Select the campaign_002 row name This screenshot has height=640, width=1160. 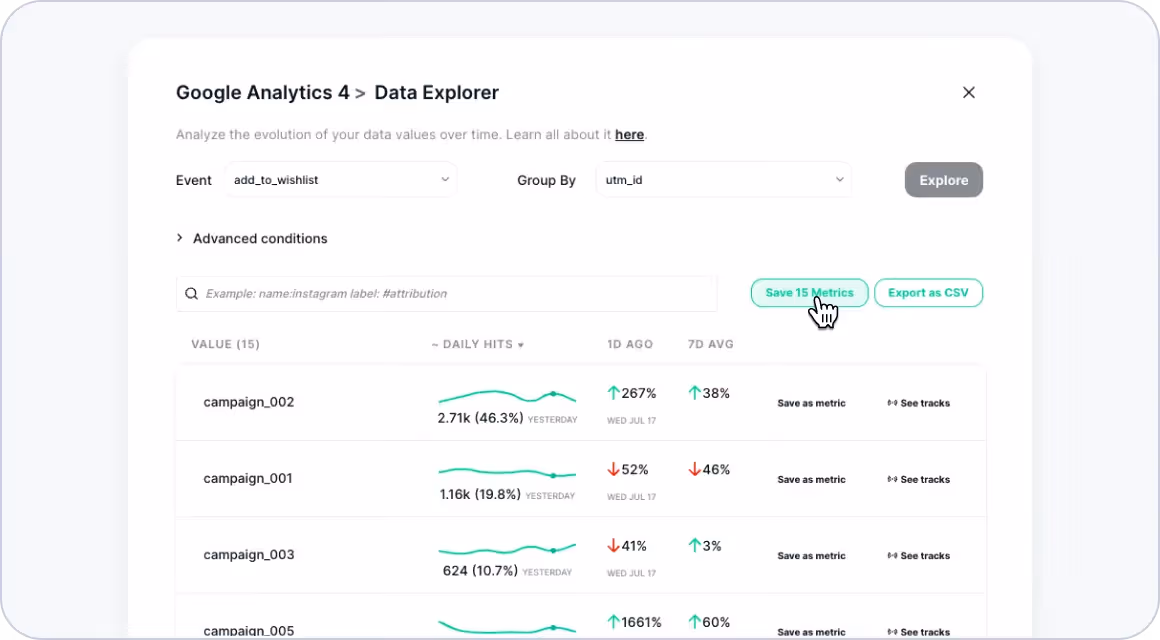pyautogui.click(x=249, y=402)
